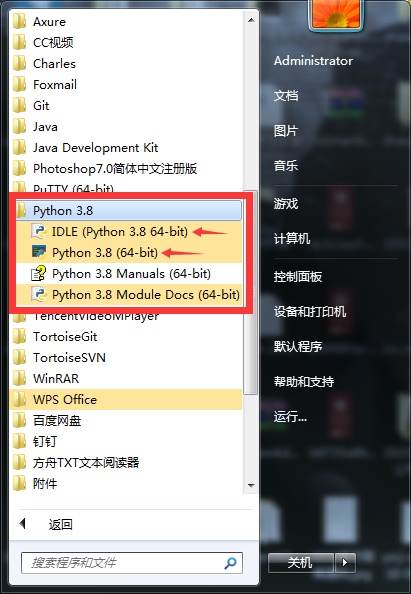Open 文档 in the right pane
This screenshot has width=411, height=594.
click(x=286, y=95)
